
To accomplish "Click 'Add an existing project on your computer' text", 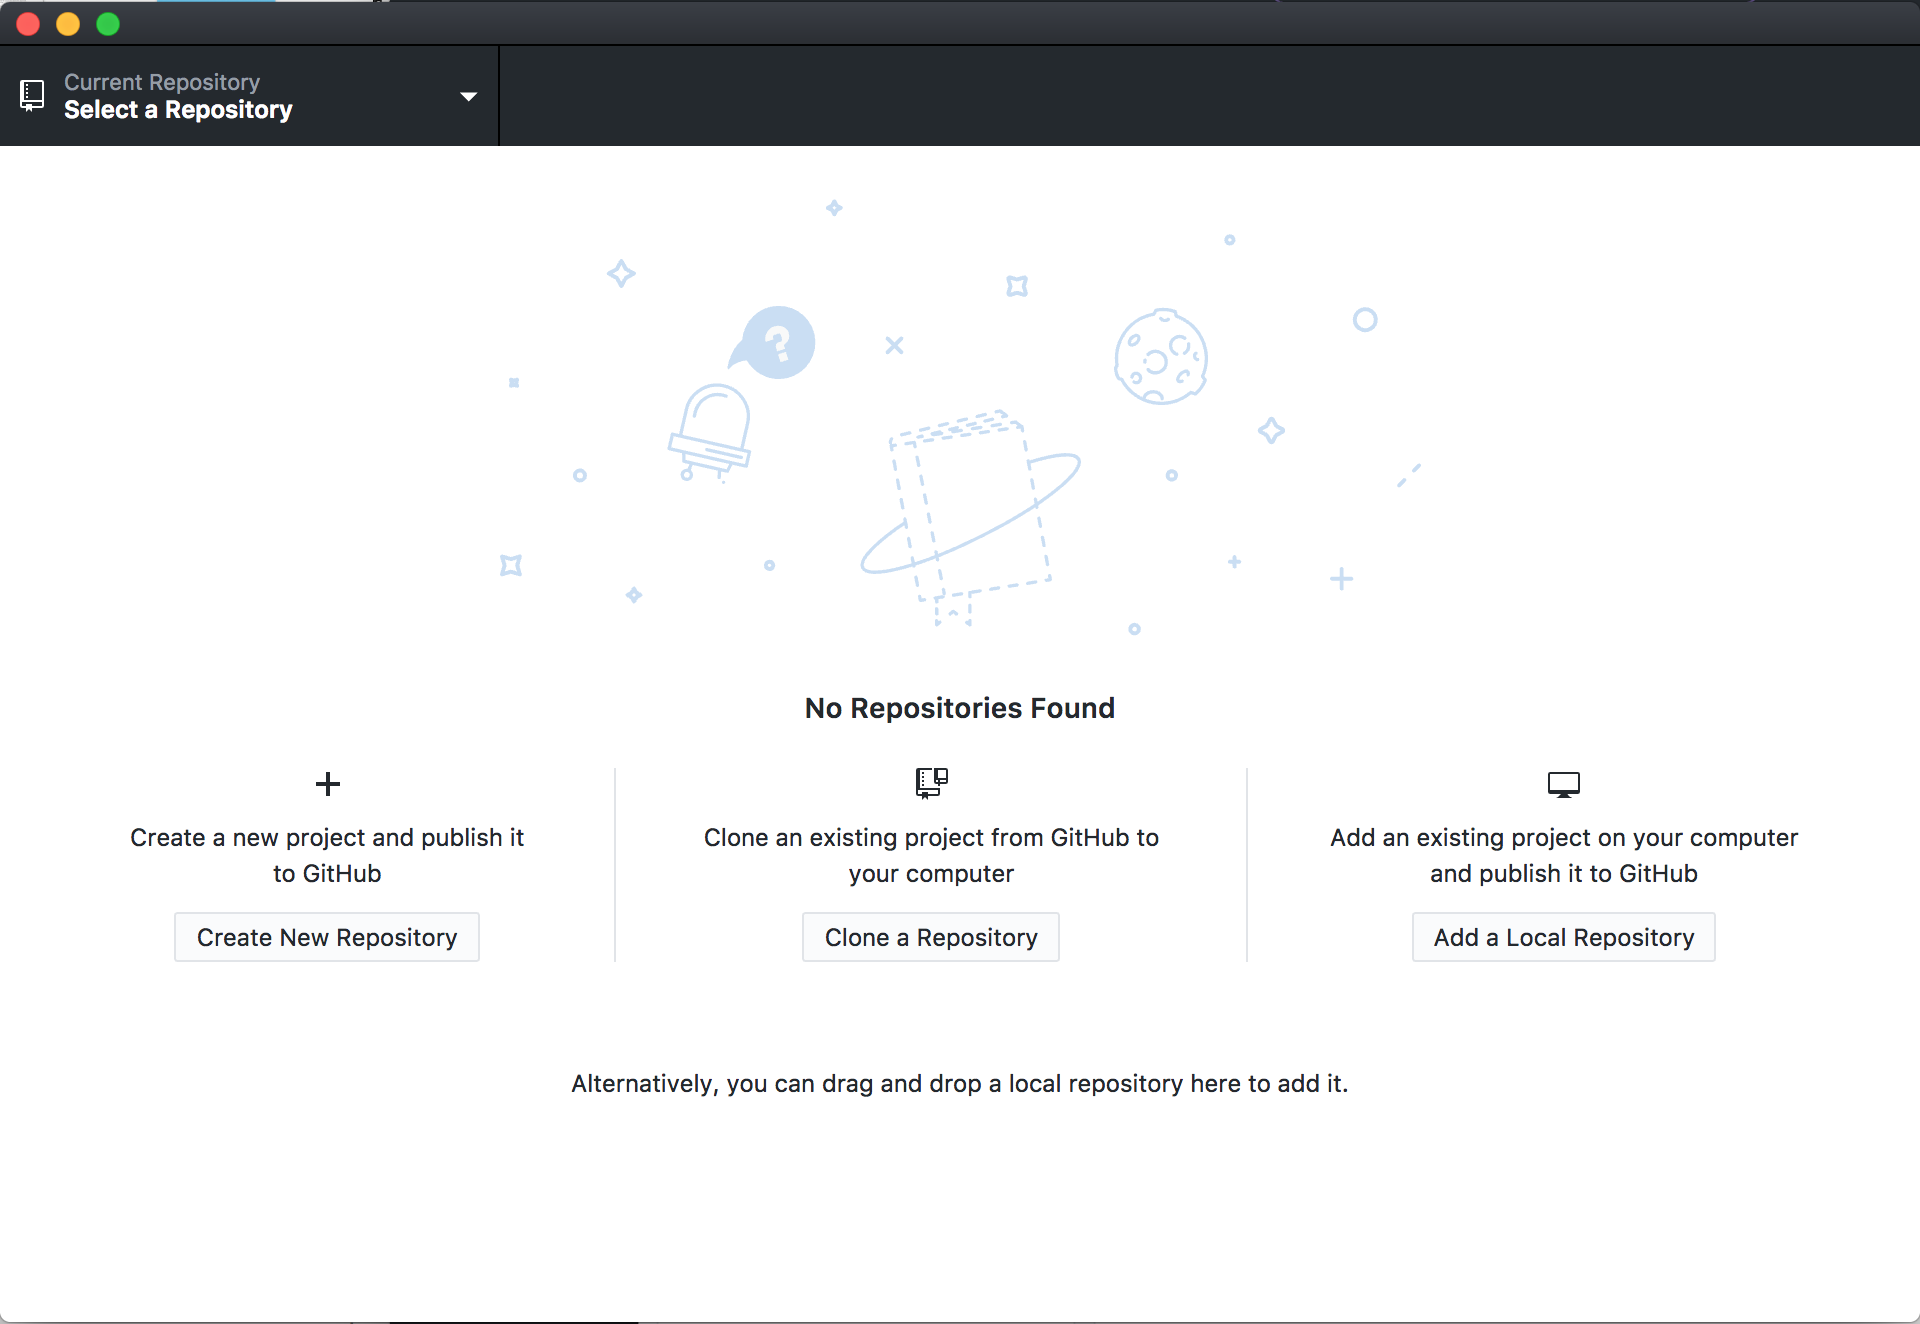I will pyautogui.click(x=1564, y=855).
